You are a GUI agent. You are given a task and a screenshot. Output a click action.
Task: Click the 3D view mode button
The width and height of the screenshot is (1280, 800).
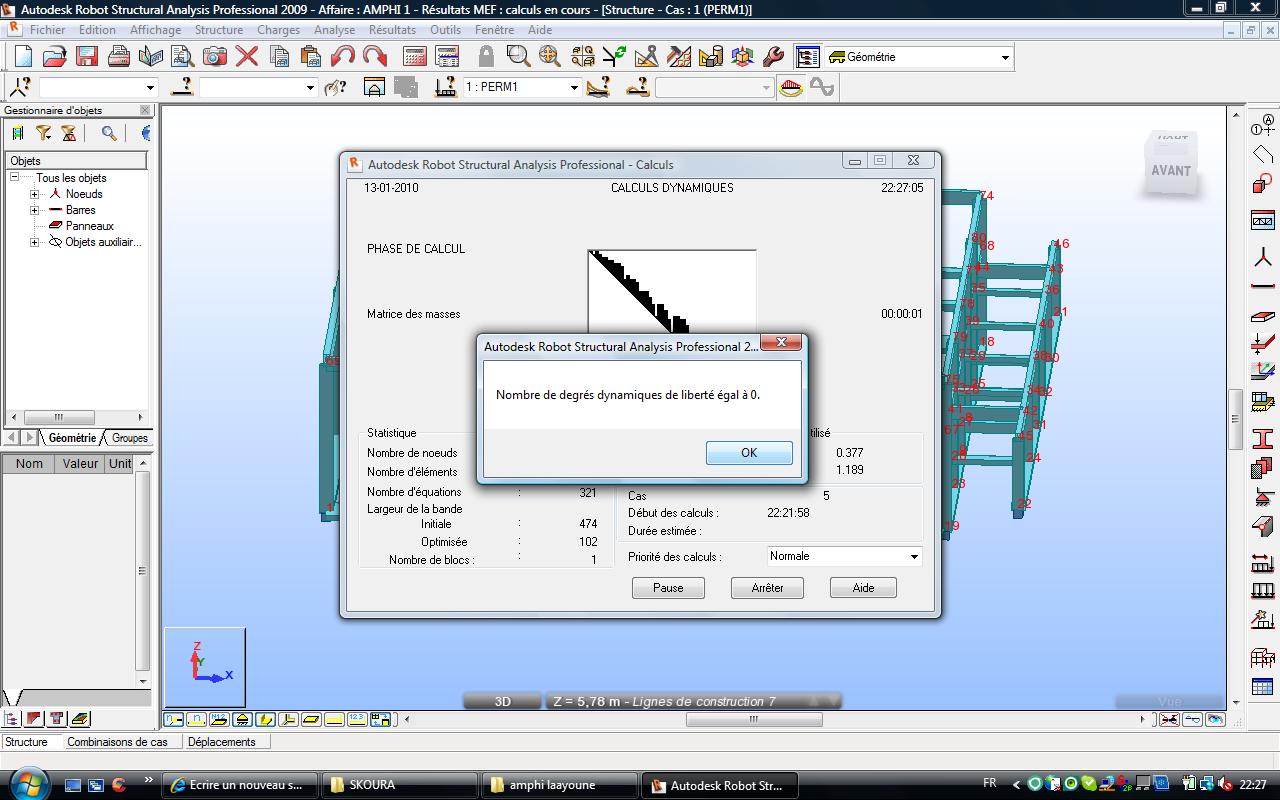503,702
